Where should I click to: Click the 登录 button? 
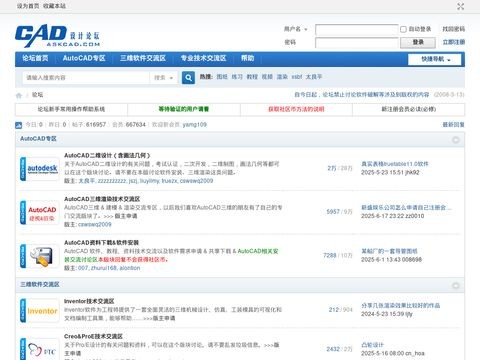[418, 42]
